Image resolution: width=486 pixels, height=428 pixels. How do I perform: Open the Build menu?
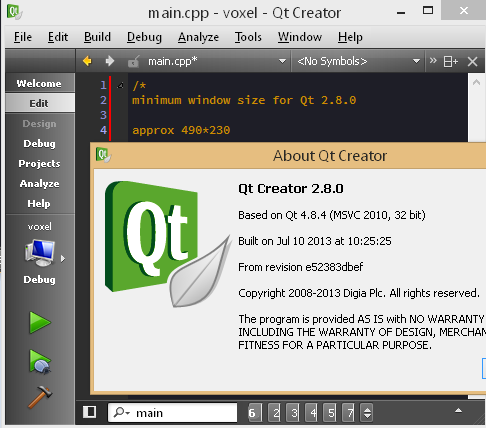click(97, 37)
